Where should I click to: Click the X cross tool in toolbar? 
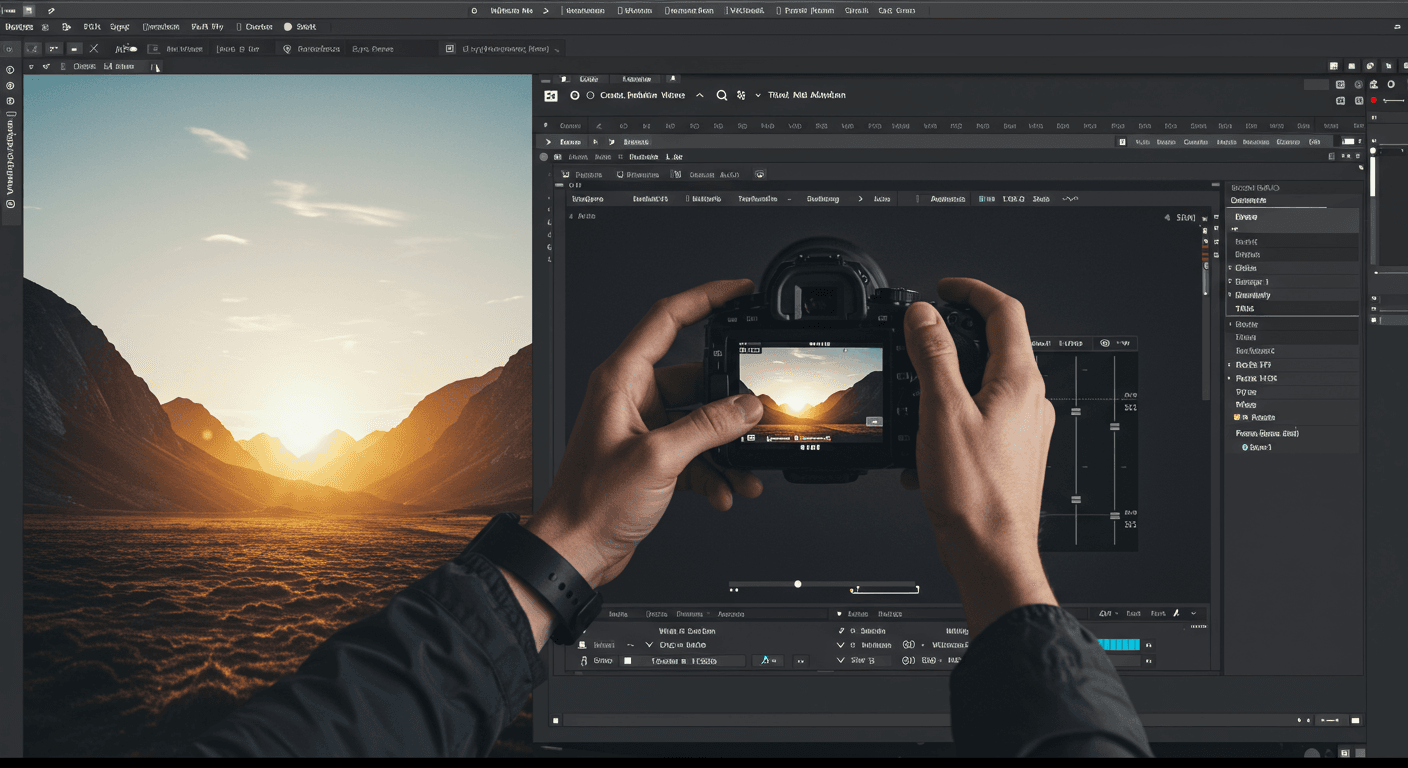coord(94,48)
